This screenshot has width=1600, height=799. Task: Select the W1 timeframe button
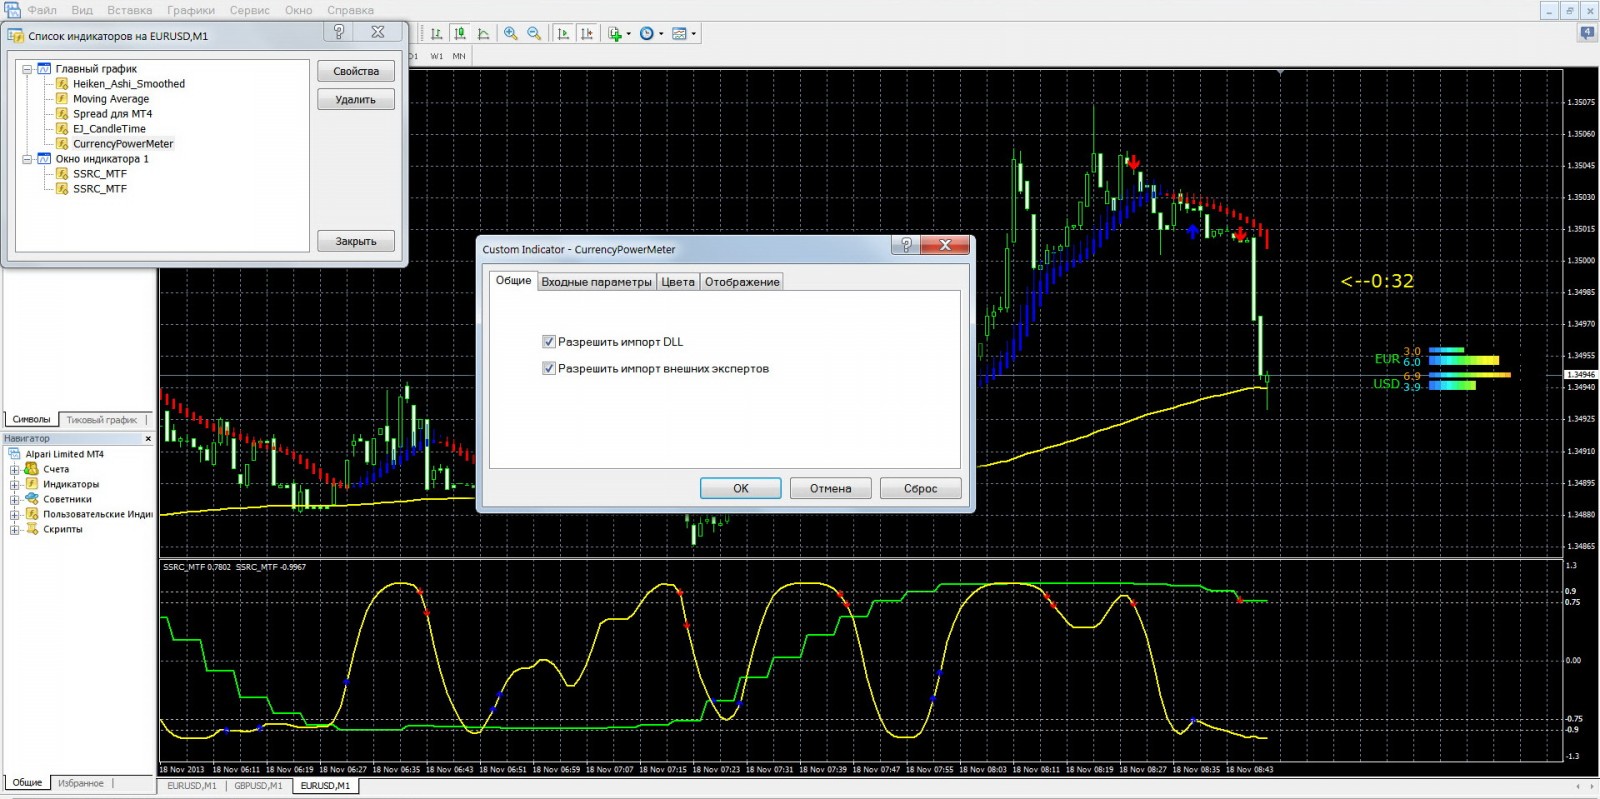(x=437, y=56)
